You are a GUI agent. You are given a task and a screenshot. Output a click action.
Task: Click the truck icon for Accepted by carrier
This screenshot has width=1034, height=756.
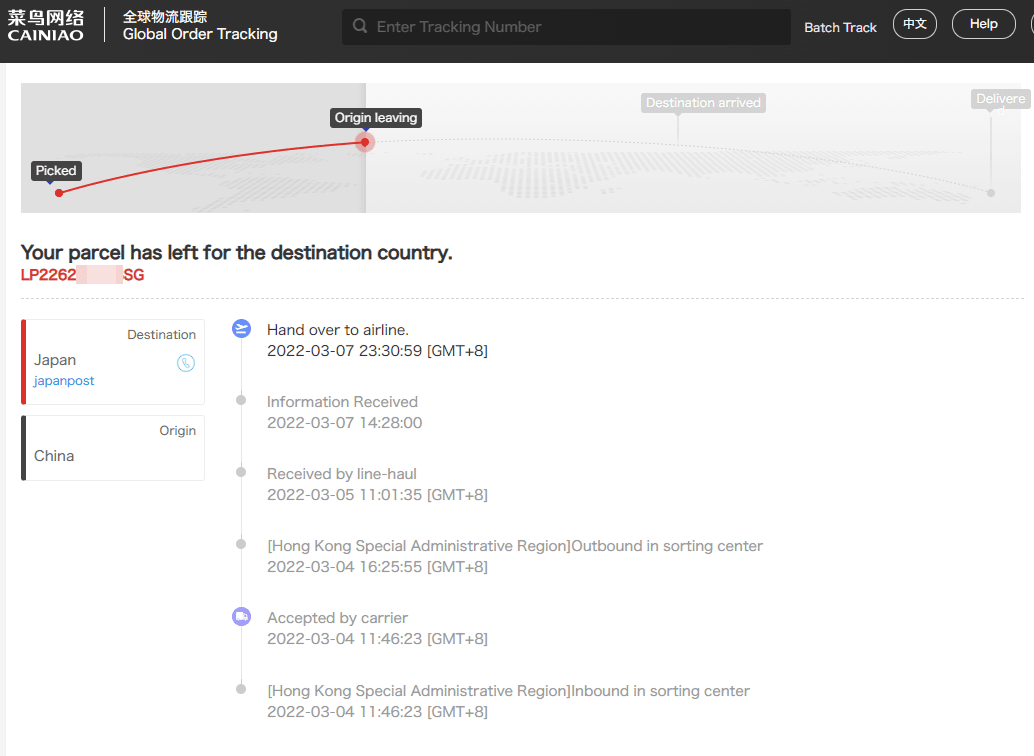241,617
